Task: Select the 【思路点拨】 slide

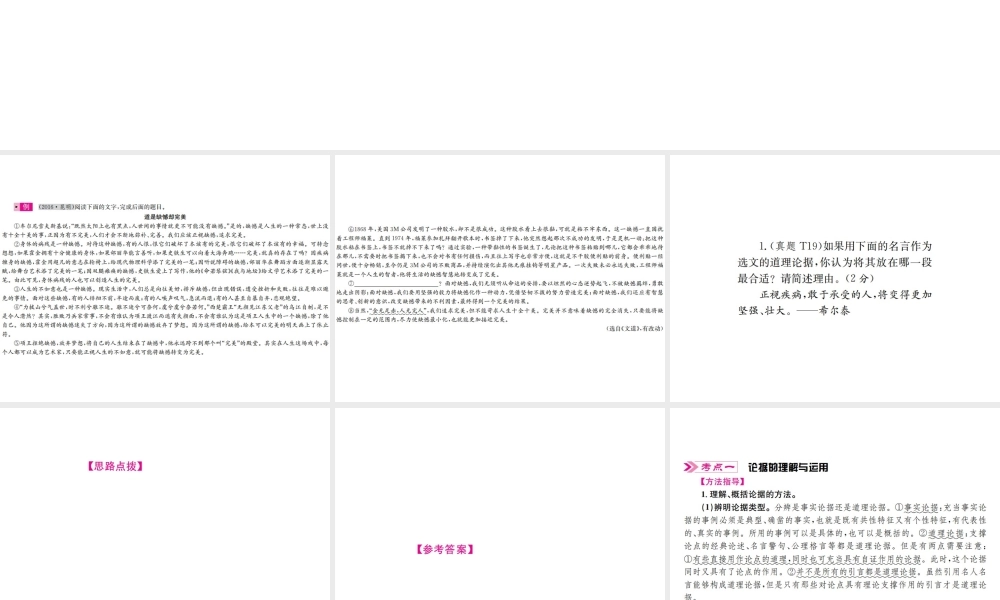Action: click(x=165, y=504)
